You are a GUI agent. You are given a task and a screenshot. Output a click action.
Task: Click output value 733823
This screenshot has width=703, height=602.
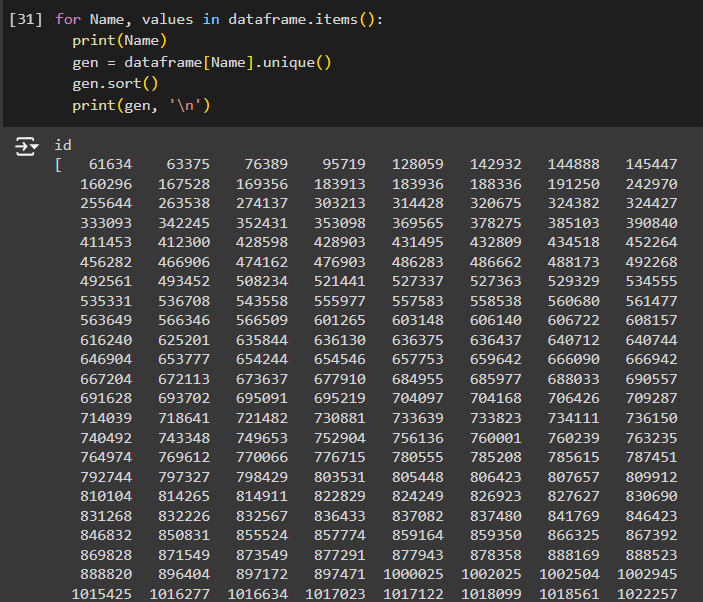click(x=495, y=418)
